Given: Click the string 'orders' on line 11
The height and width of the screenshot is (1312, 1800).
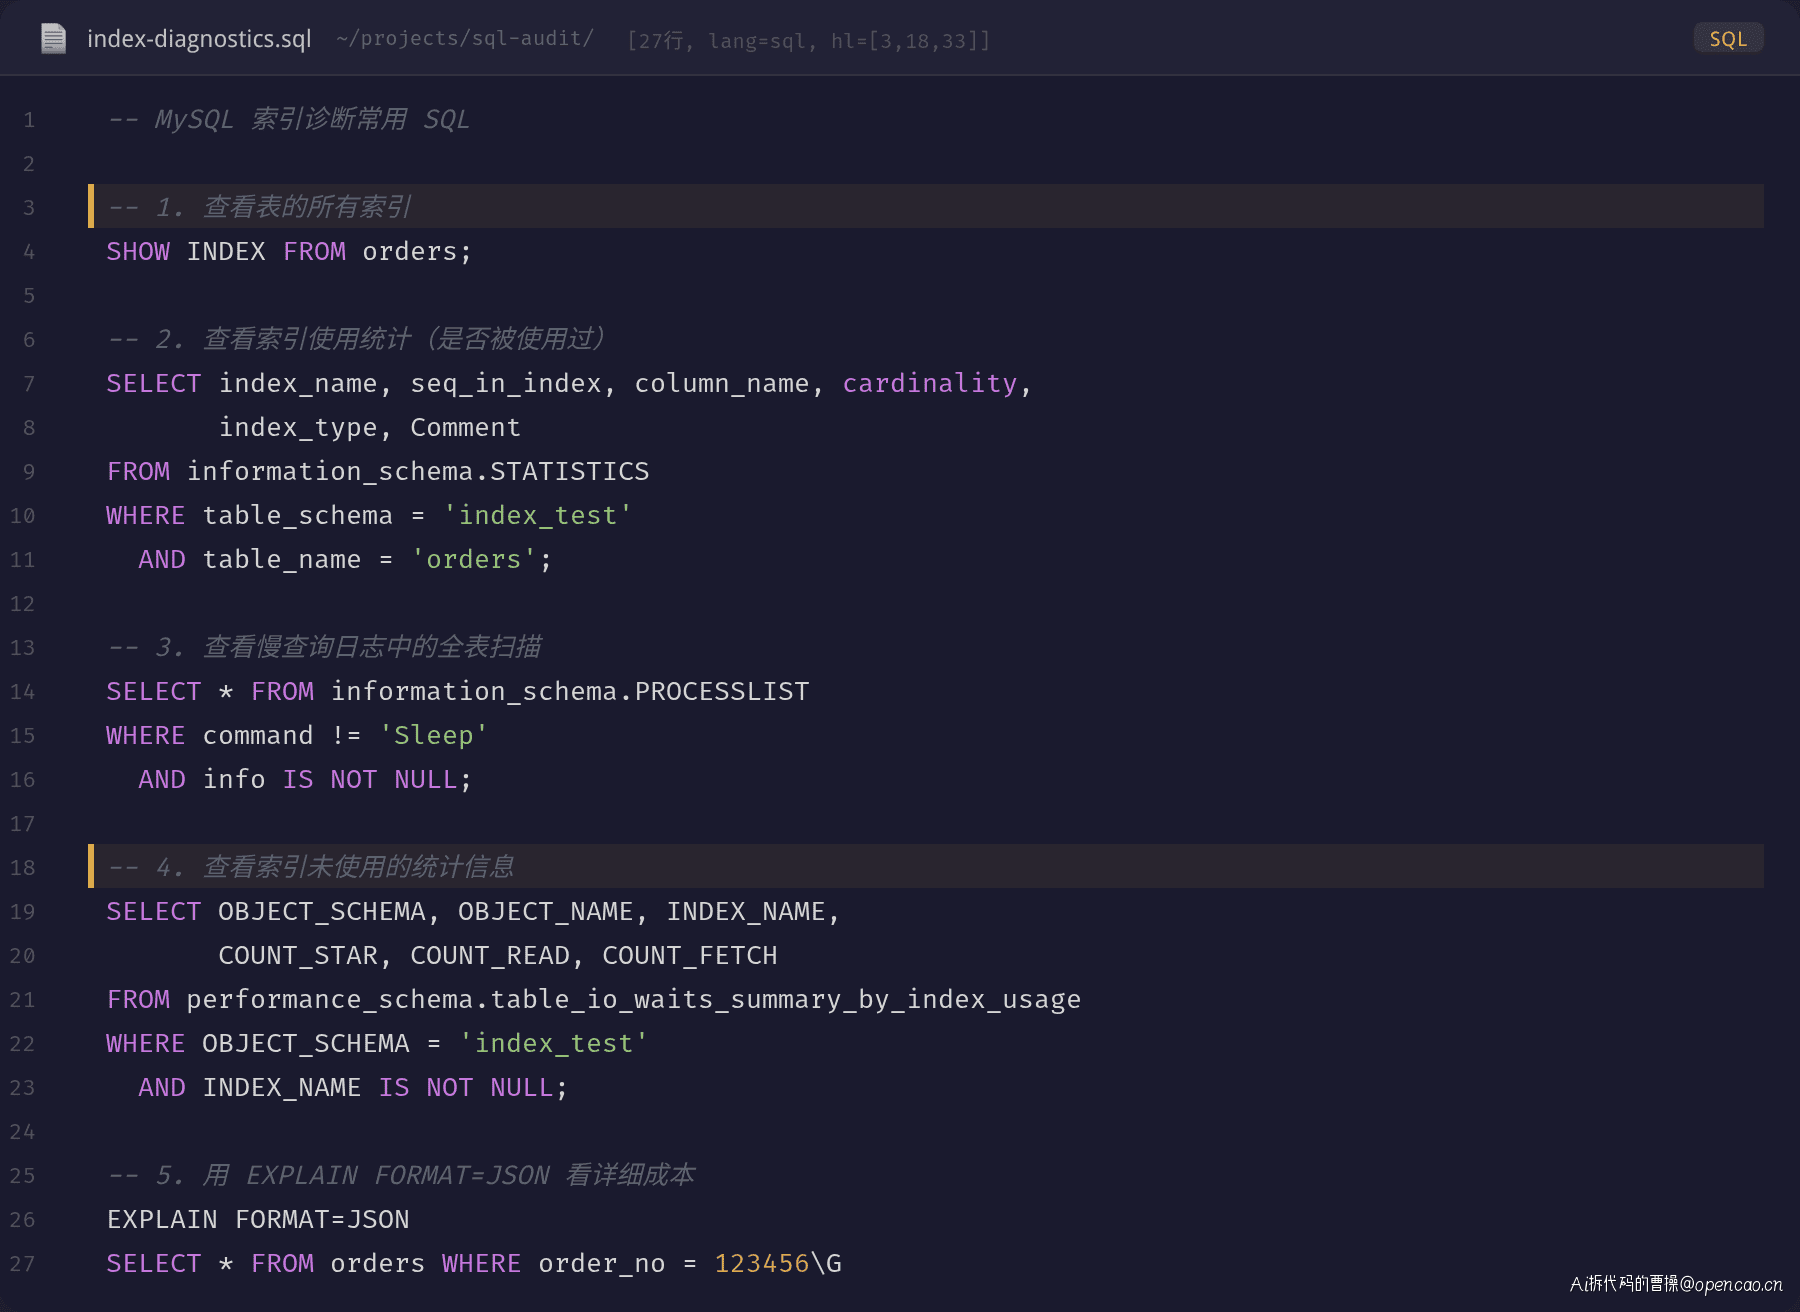Looking at the screenshot, I should click(474, 559).
